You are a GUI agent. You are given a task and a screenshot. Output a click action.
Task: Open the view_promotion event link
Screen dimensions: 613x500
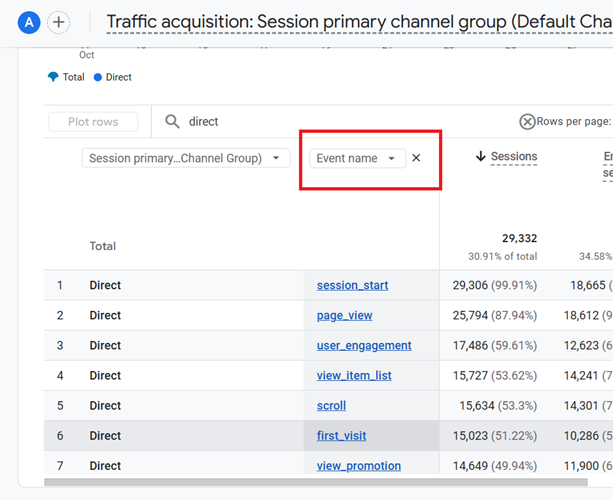point(358,466)
